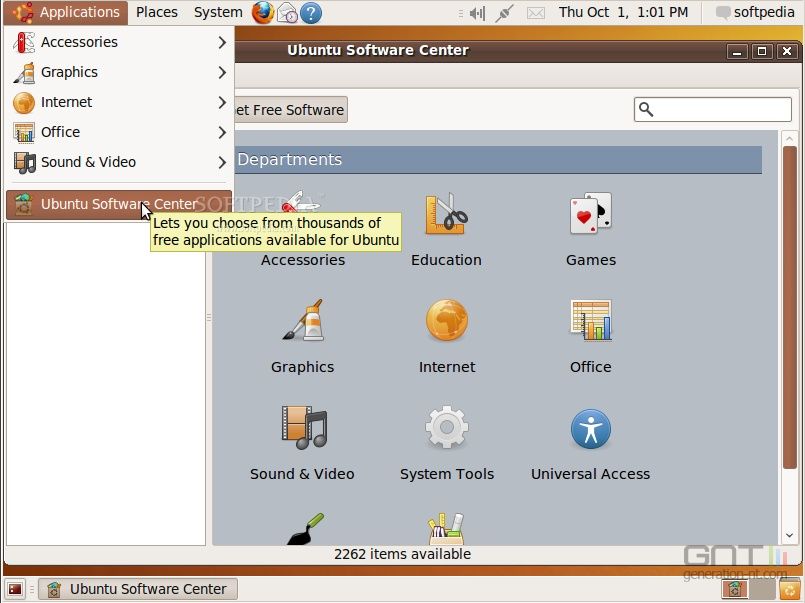Image resolution: width=805 pixels, height=603 pixels.
Task: Click the Accessories department label
Action: [303, 260]
